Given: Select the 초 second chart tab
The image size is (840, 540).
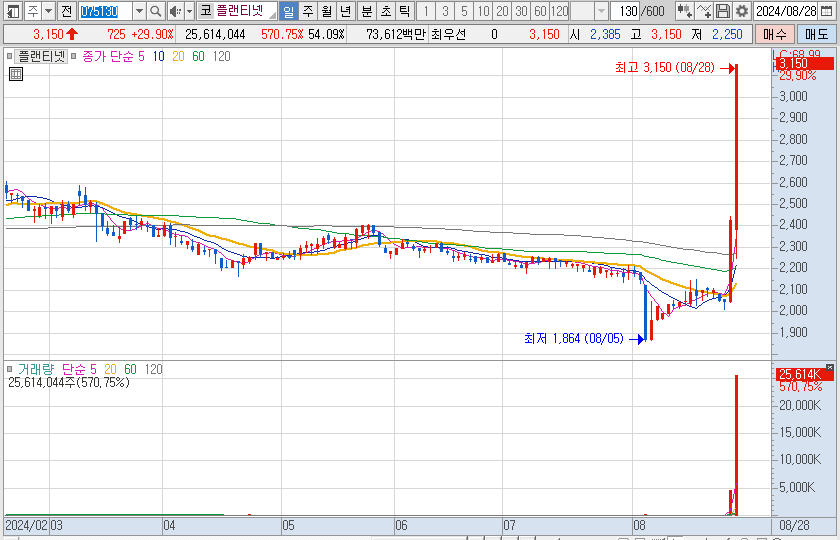Looking at the screenshot, I should click(x=386, y=11).
